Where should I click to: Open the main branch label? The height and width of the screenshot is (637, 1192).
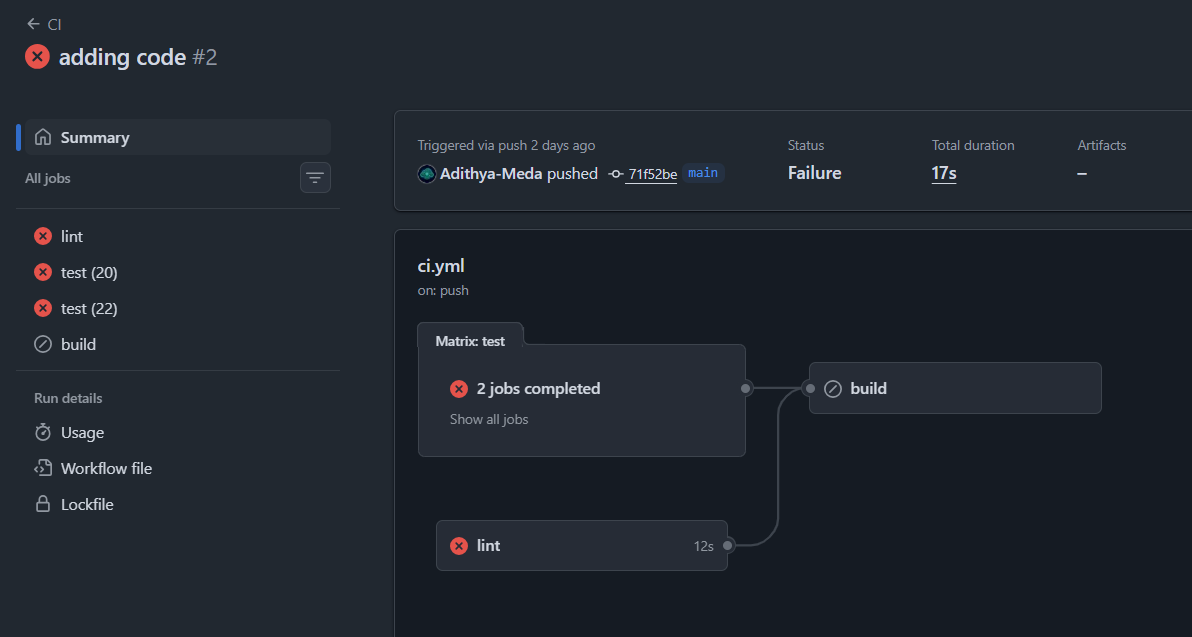[703, 173]
